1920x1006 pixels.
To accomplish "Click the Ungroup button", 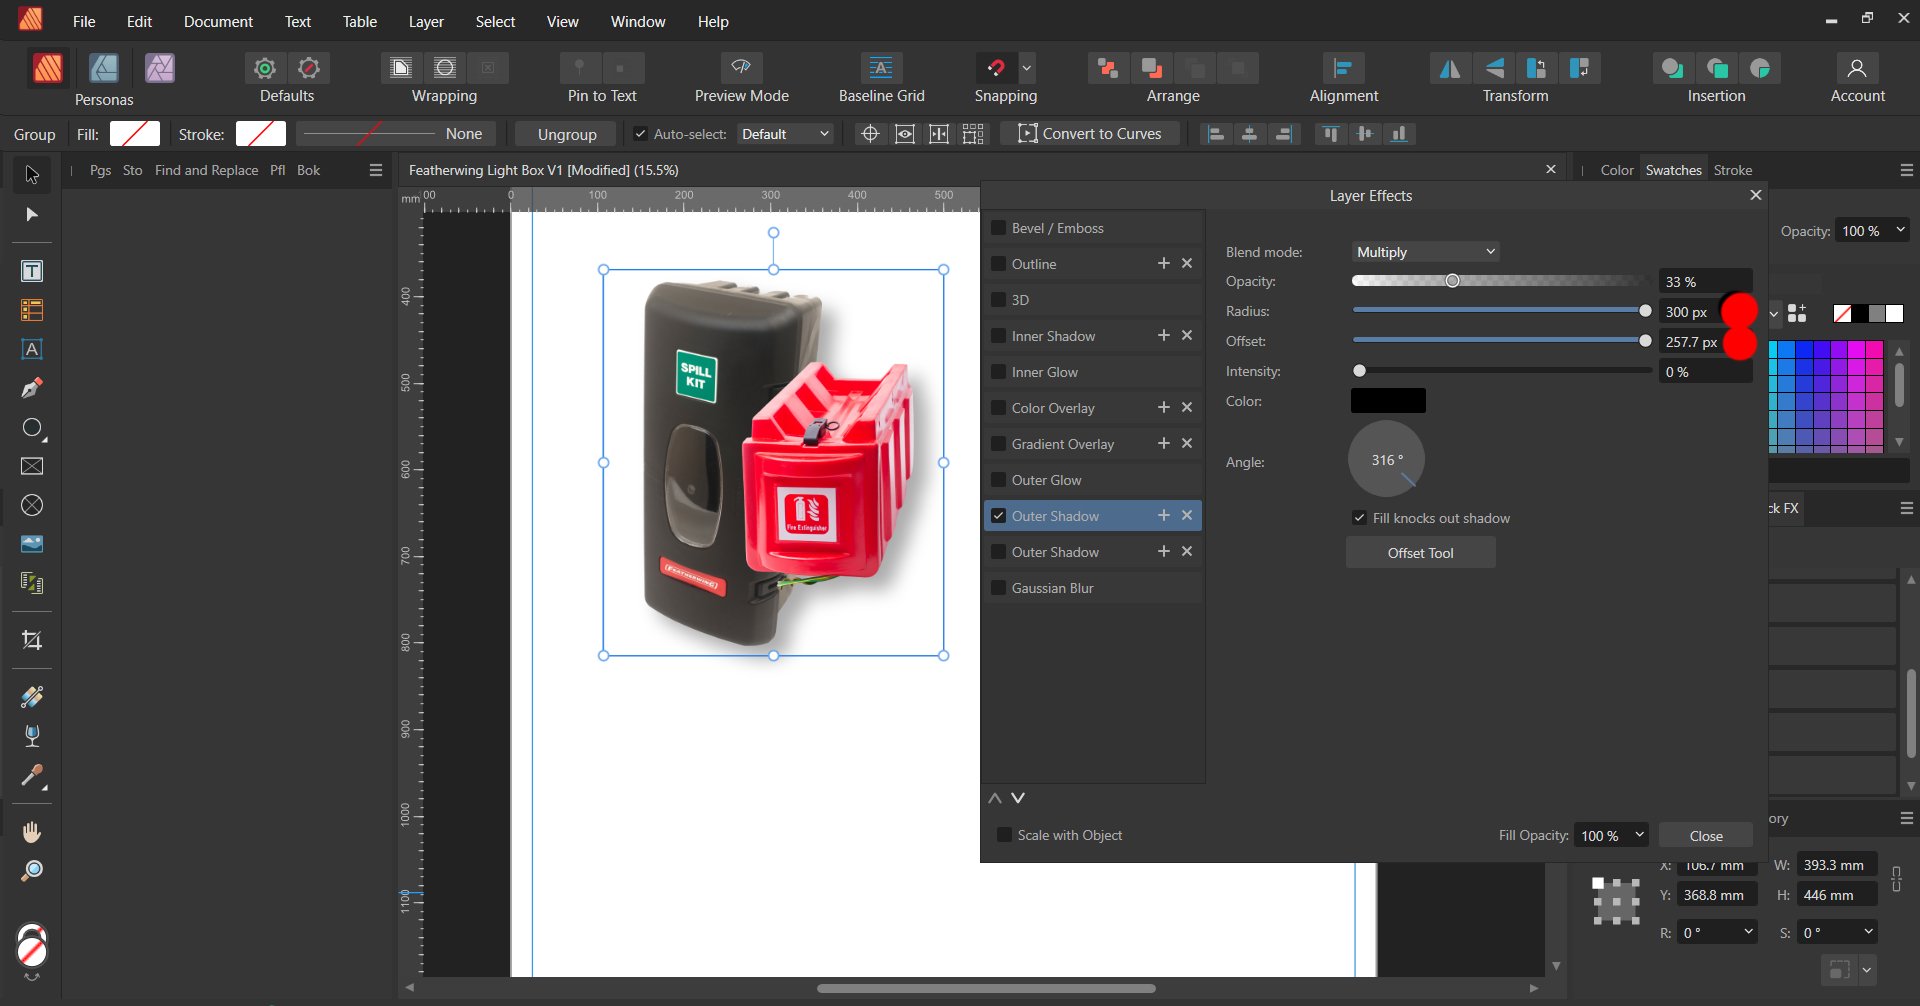I will 565,133.
